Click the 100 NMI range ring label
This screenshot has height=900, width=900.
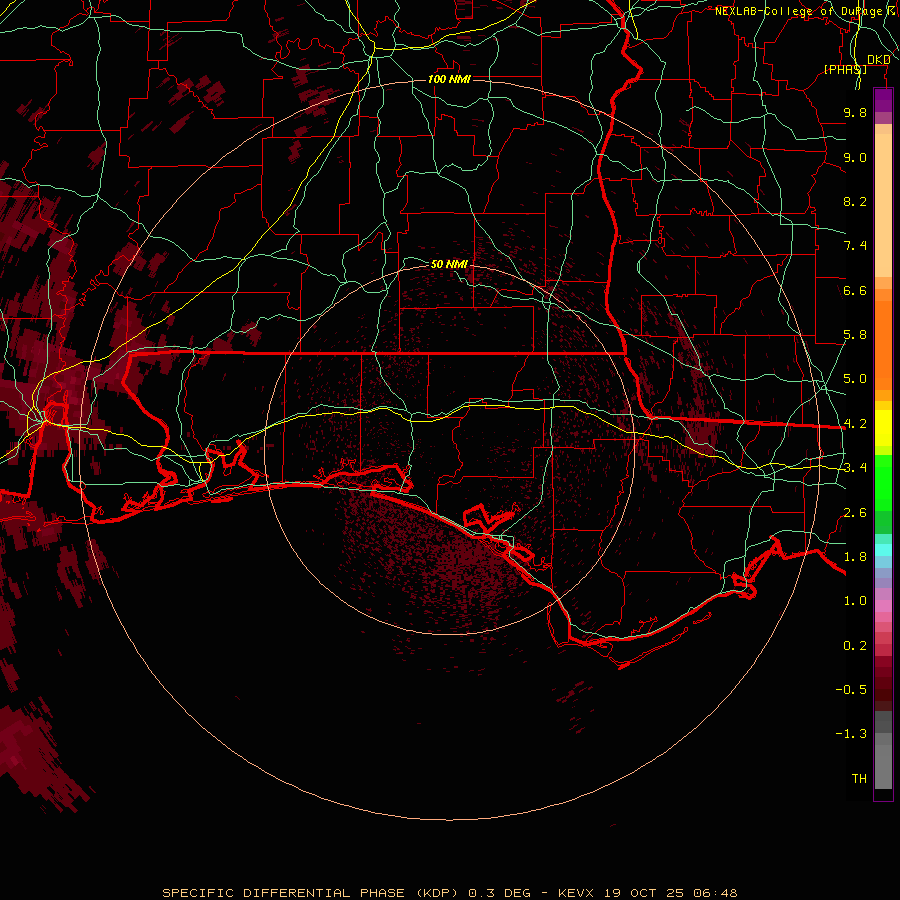(449, 79)
